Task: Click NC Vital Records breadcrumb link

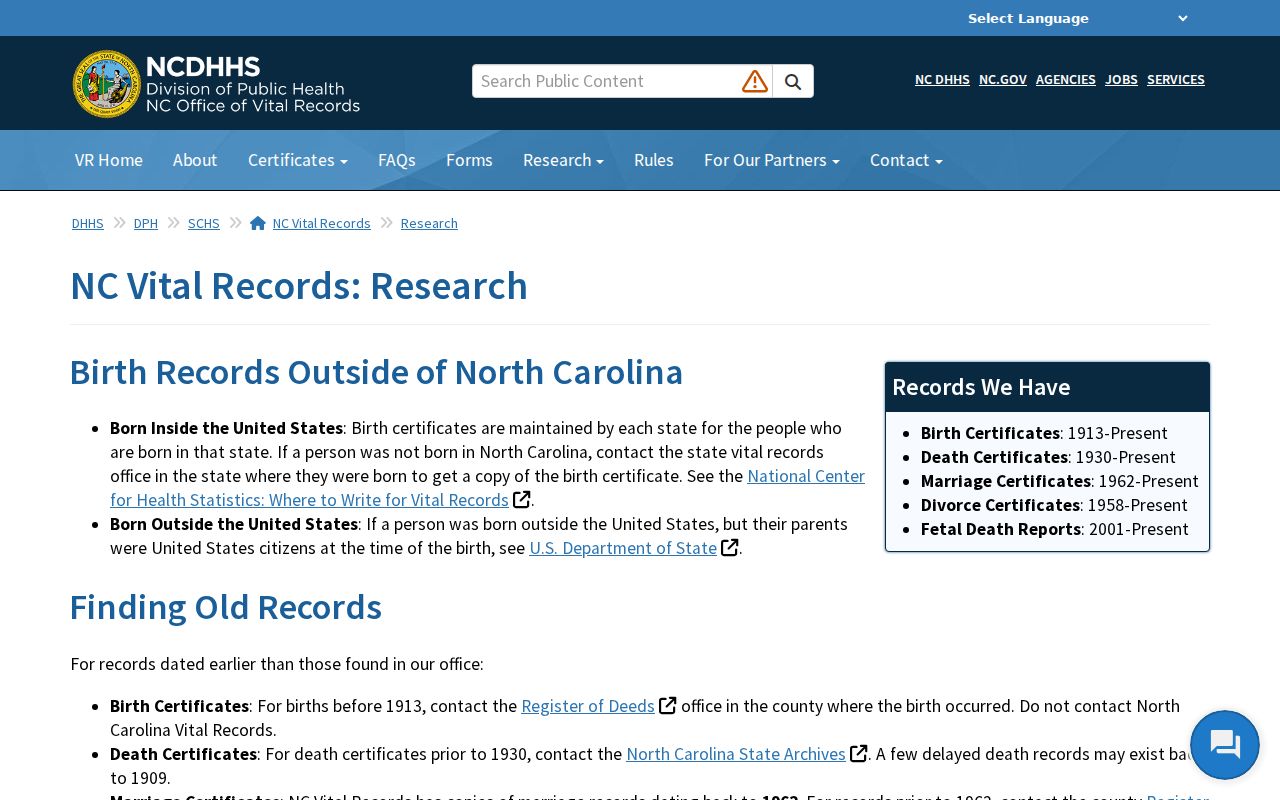Action: click(322, 223)
